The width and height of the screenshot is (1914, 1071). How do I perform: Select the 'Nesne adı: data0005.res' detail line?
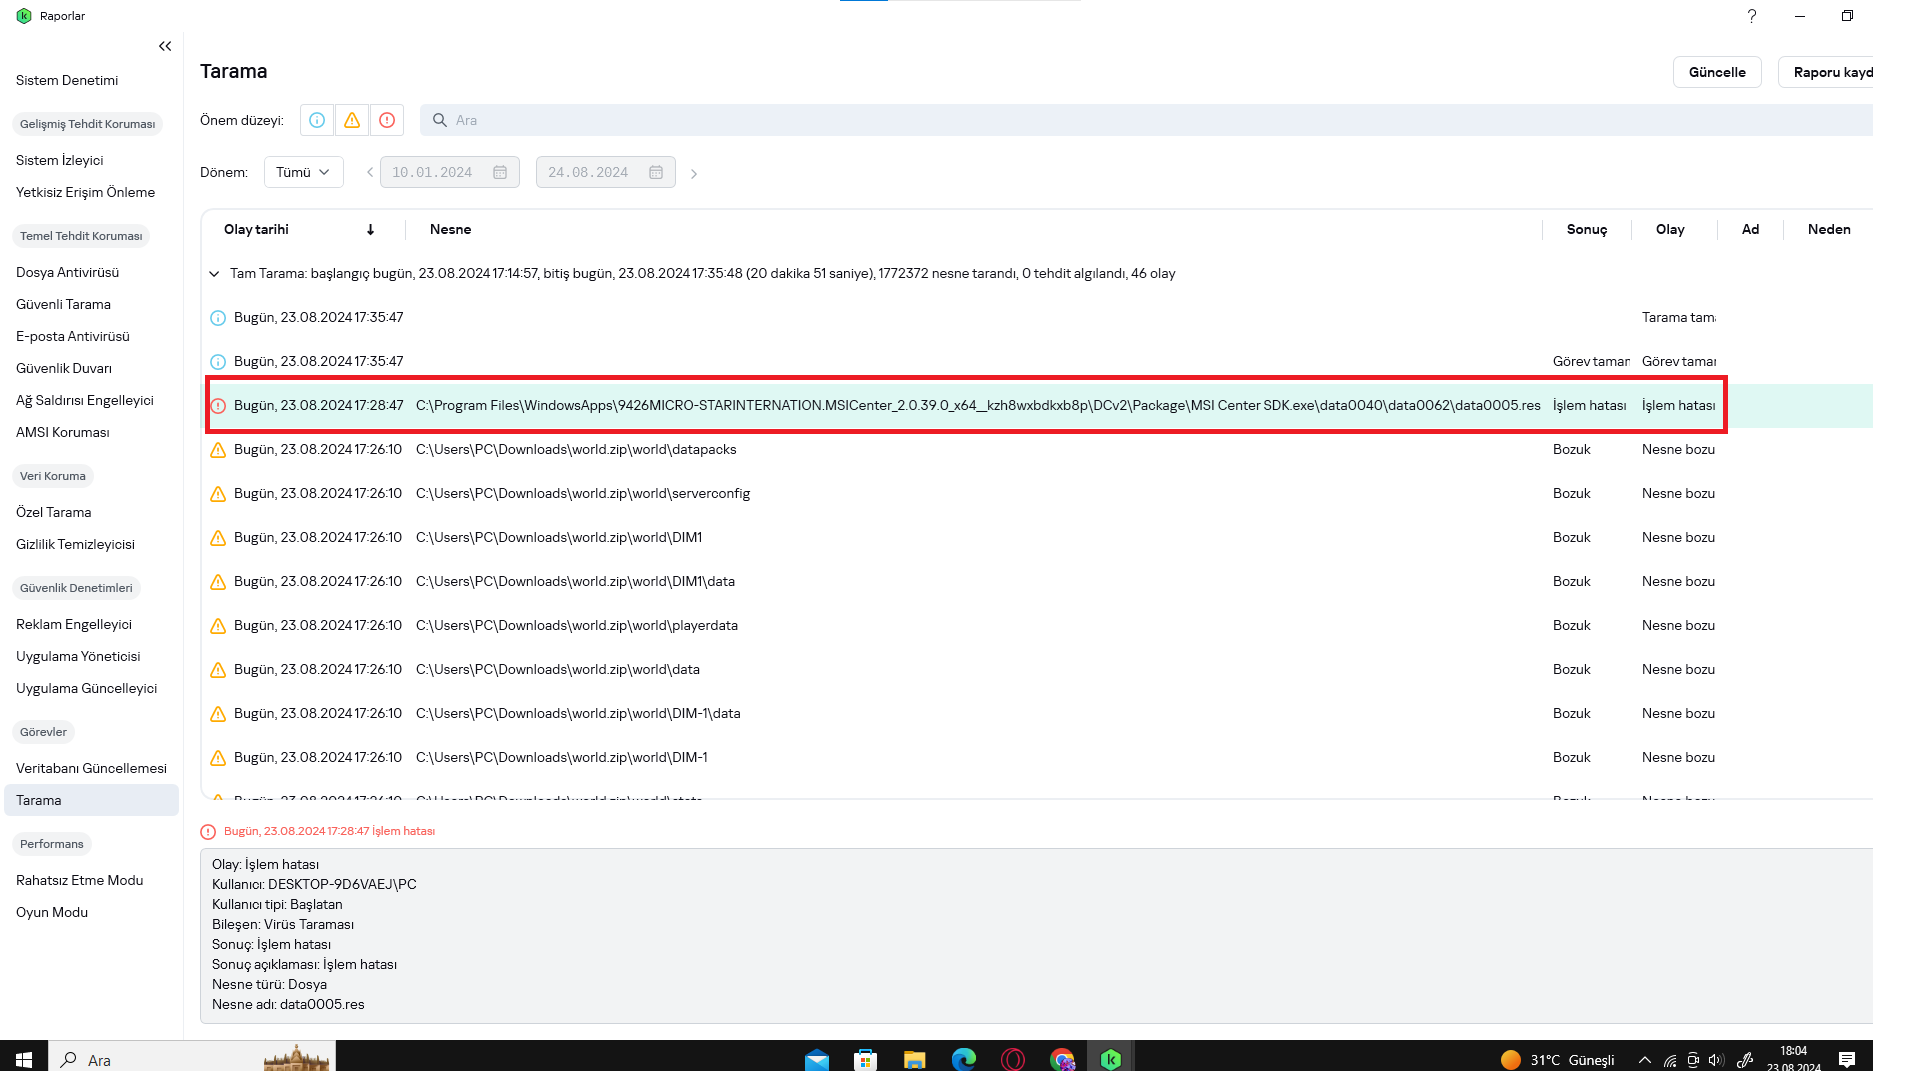(288, 1004)
